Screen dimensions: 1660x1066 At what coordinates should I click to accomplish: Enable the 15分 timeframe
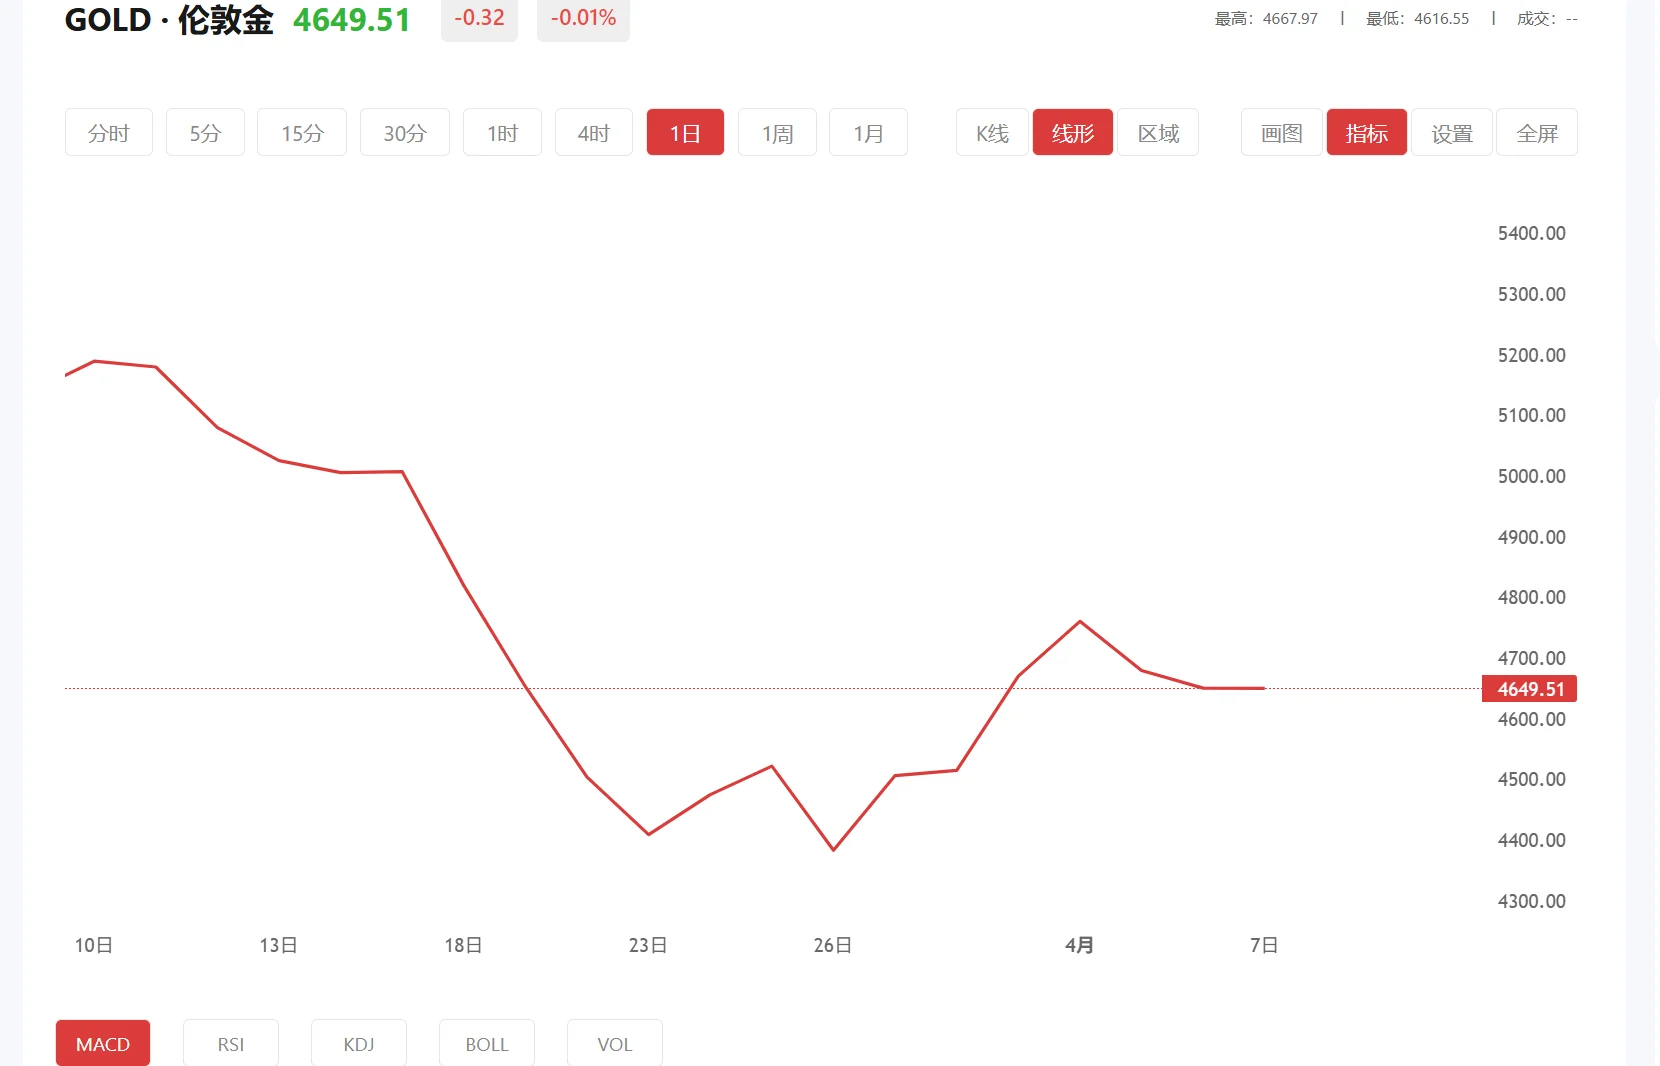point(301,132)
